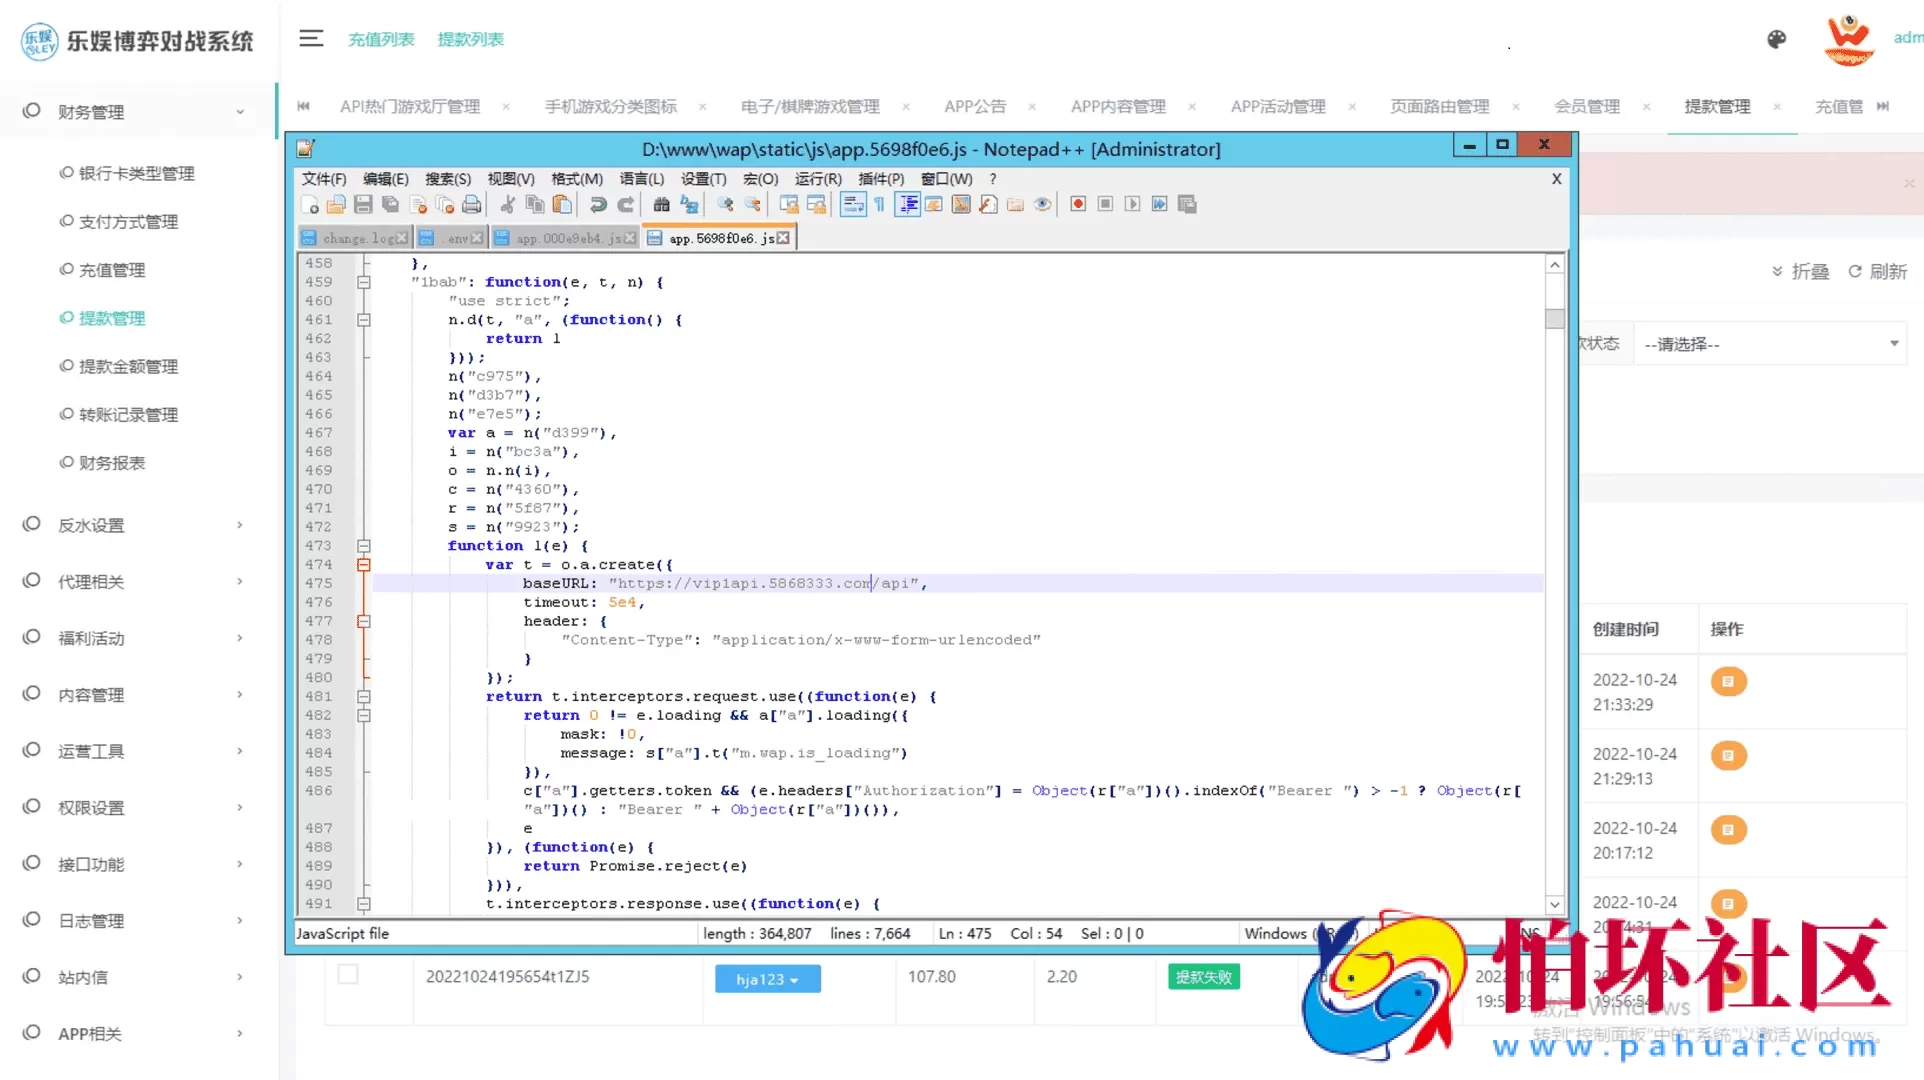Collapse code fold at line 473

[364, 546]
